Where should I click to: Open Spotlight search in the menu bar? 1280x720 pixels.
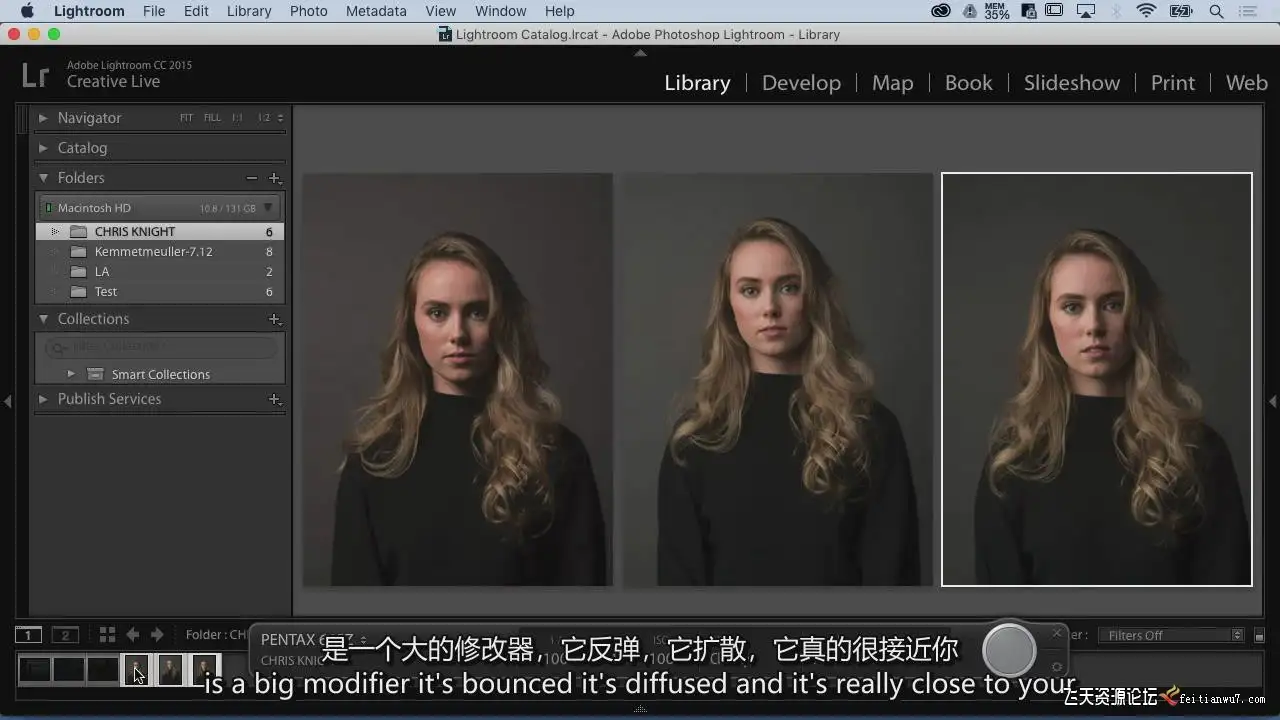point(1216,11)
